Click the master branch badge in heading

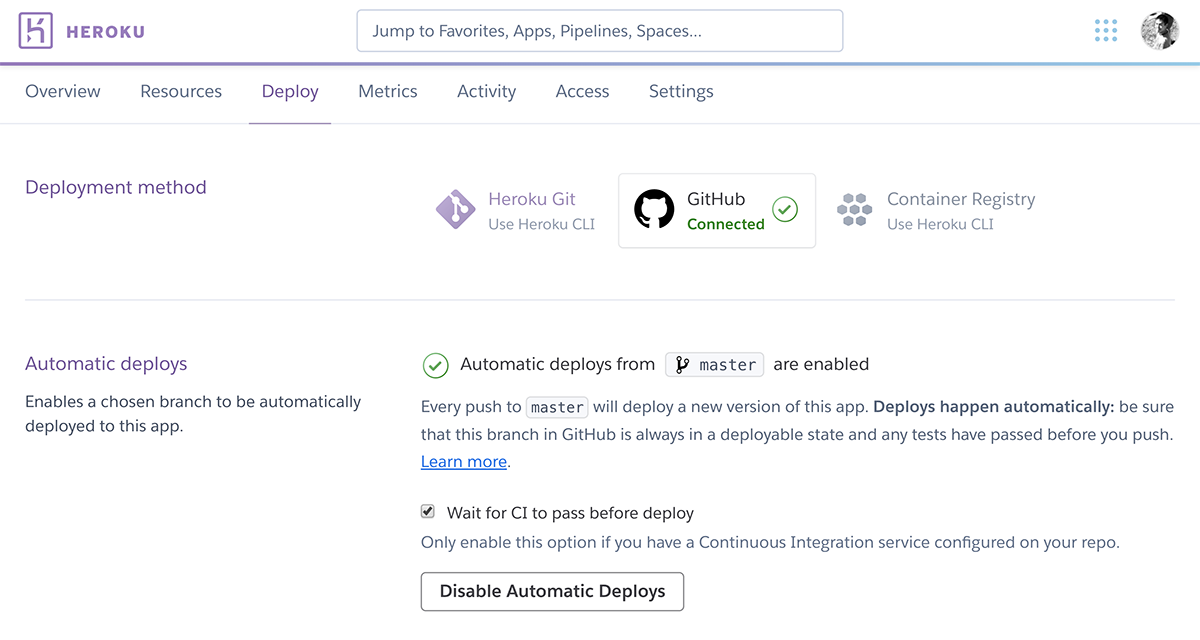point(715,365)
